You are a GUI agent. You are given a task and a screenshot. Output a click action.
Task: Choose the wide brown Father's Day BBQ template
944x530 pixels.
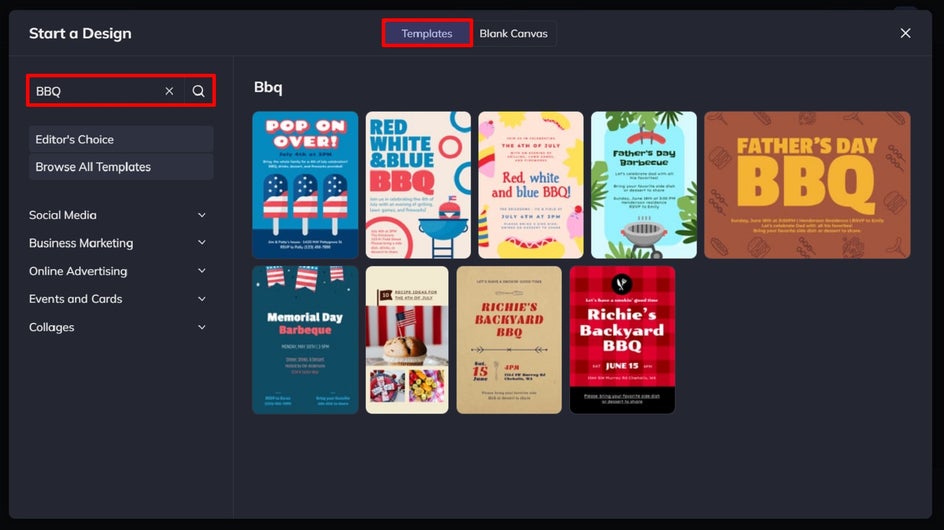[807, 185]
